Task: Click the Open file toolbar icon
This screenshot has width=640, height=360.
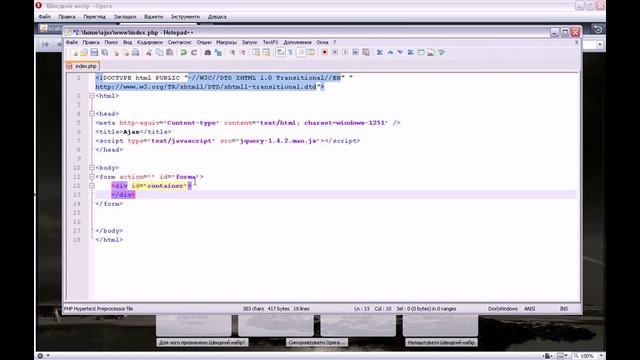Action: click(x=84, y=53)
